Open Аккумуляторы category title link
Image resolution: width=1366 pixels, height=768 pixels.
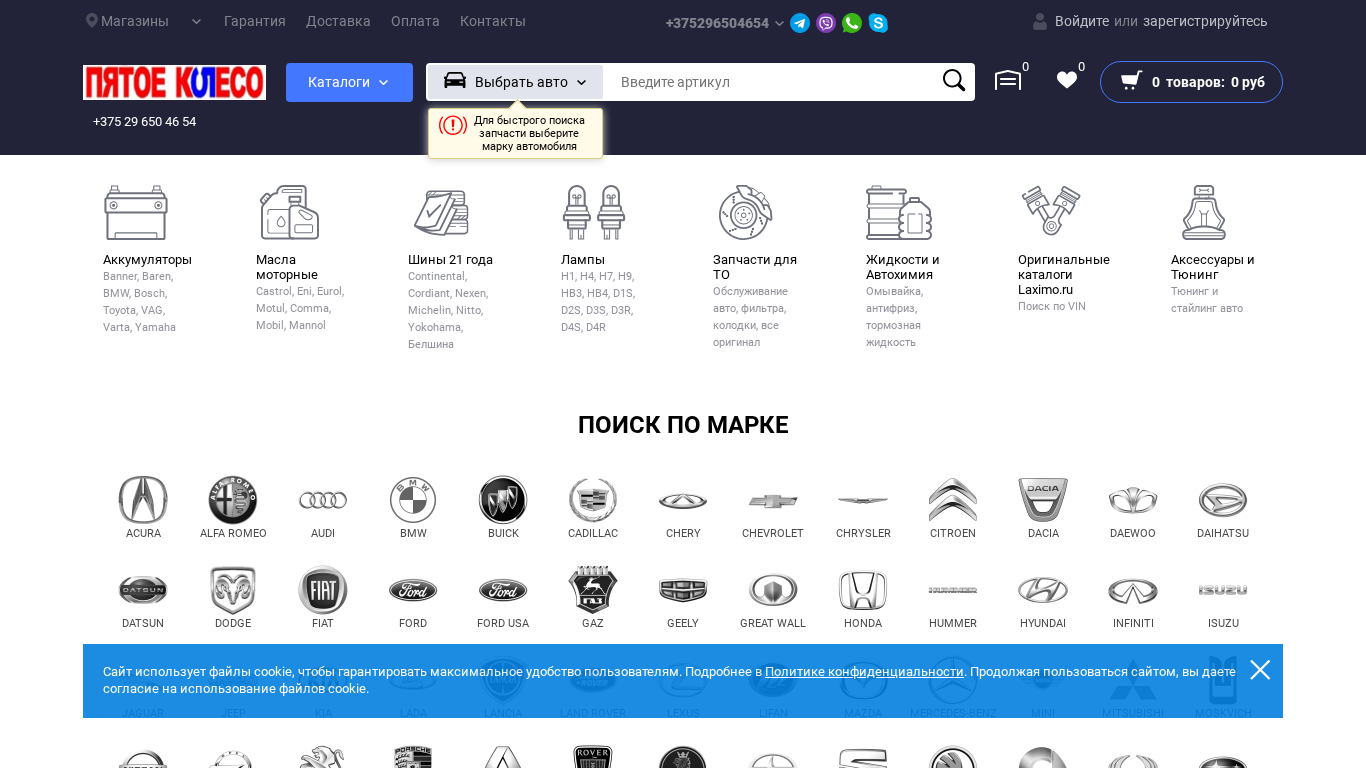(147, 260)
